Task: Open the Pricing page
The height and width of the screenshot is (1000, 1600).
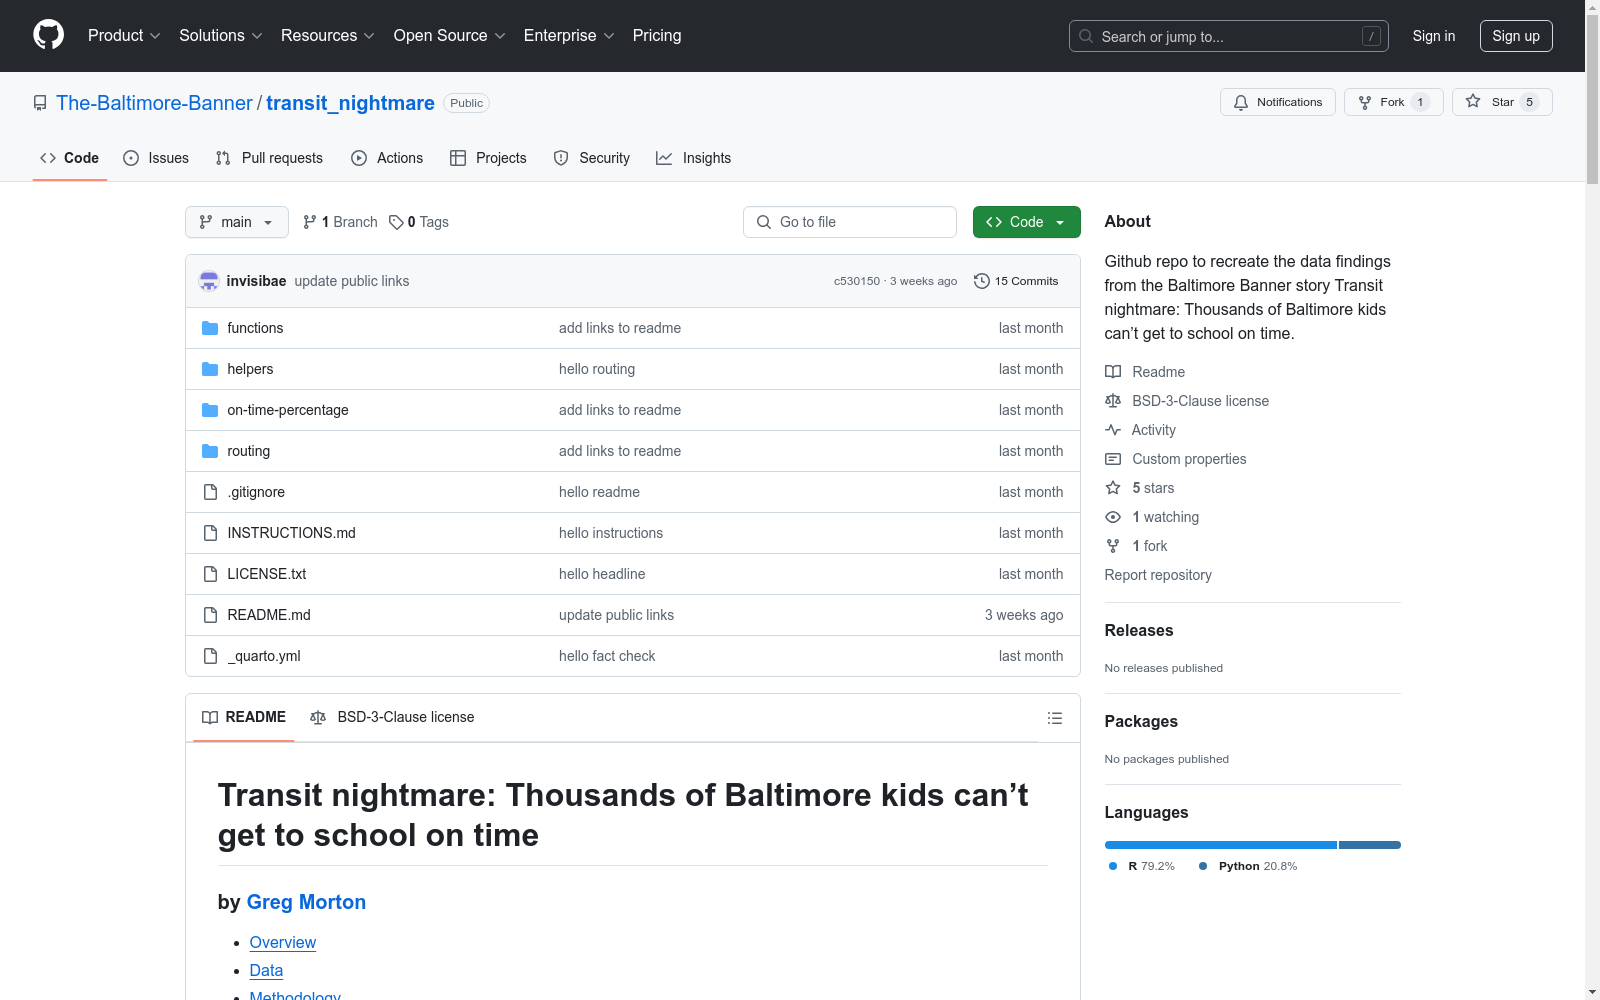Action: [x=657, y=35]
